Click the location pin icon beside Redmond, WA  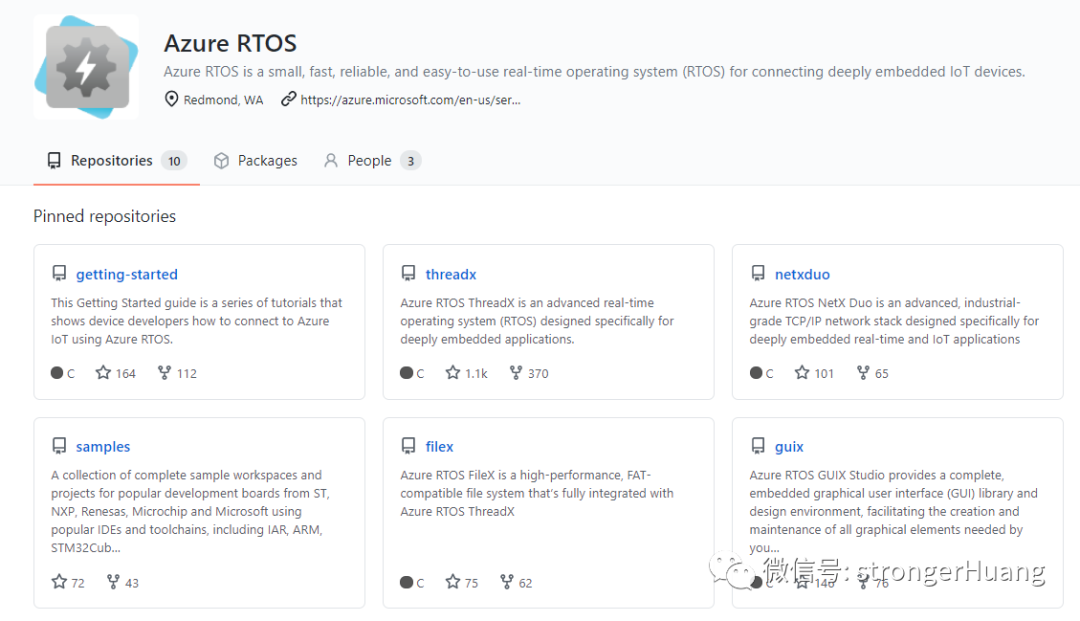(x=171, y=99)
